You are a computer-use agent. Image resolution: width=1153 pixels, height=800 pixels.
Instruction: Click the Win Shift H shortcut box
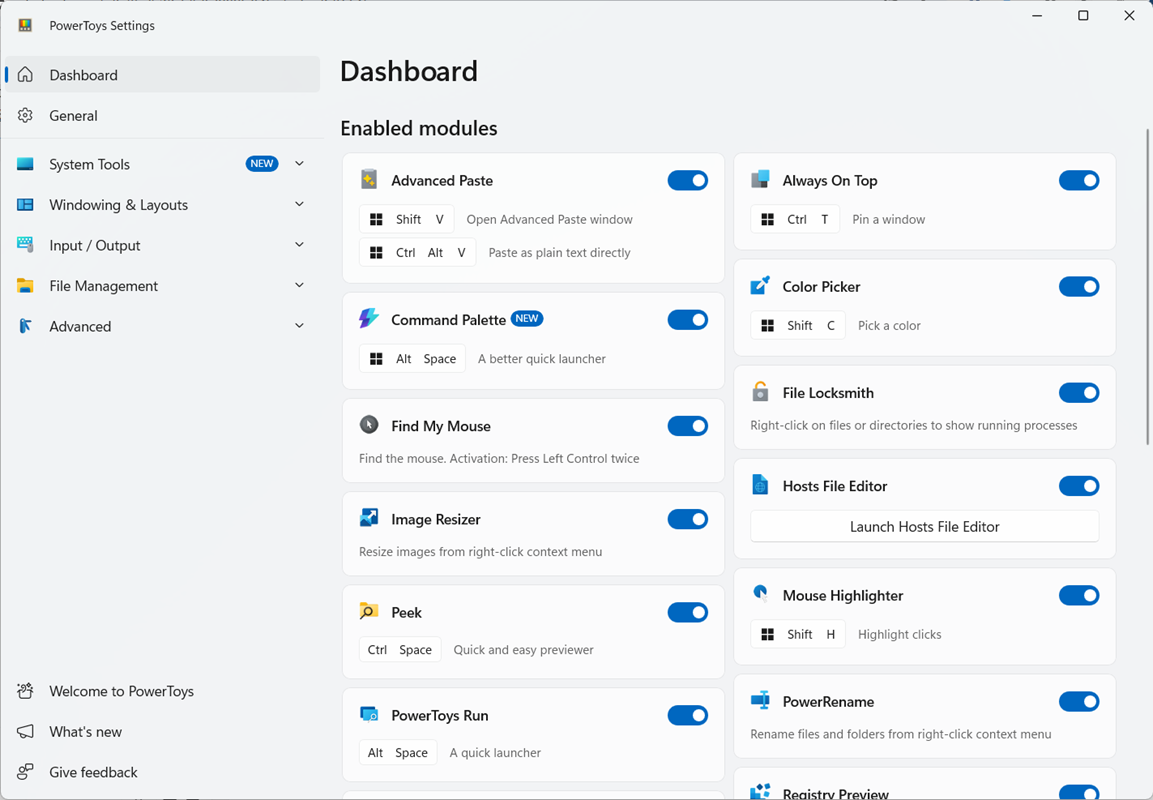[x=798, y=634]
